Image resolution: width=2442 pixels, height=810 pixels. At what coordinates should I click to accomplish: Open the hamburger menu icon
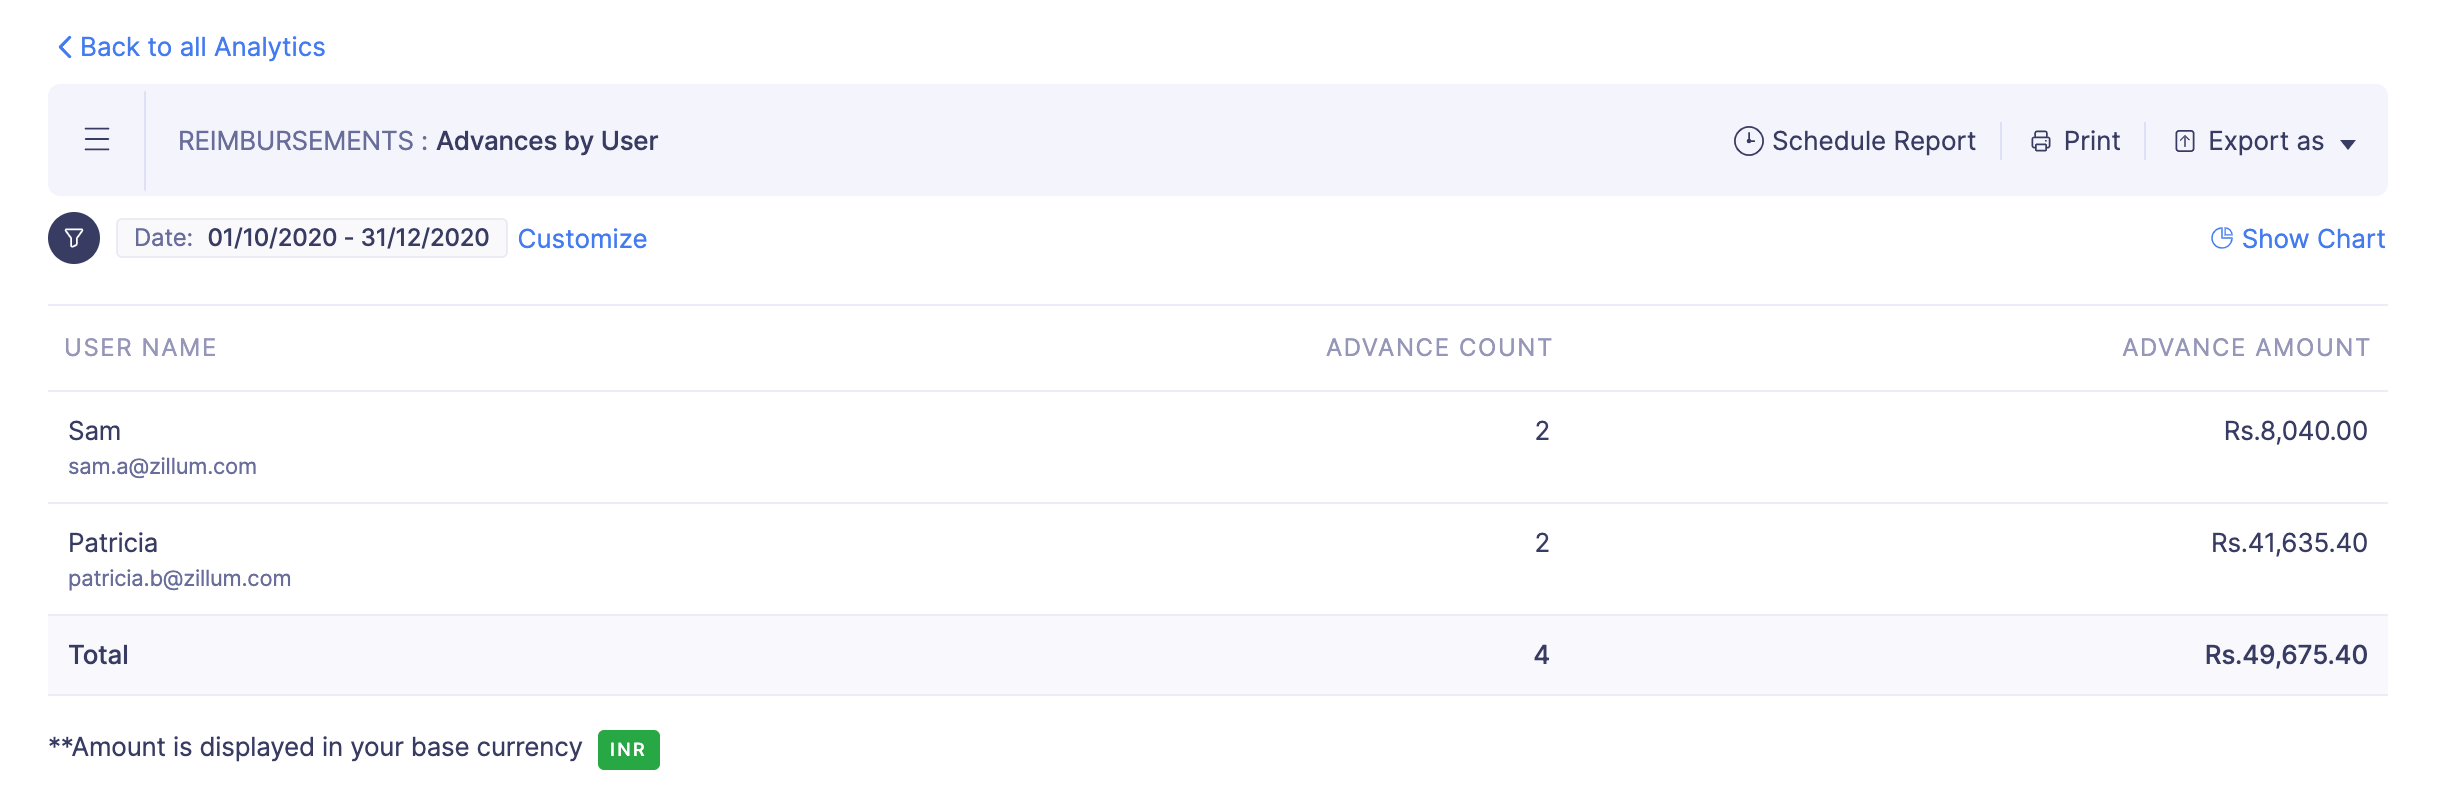pyautogui.click(x=97, y=139)
